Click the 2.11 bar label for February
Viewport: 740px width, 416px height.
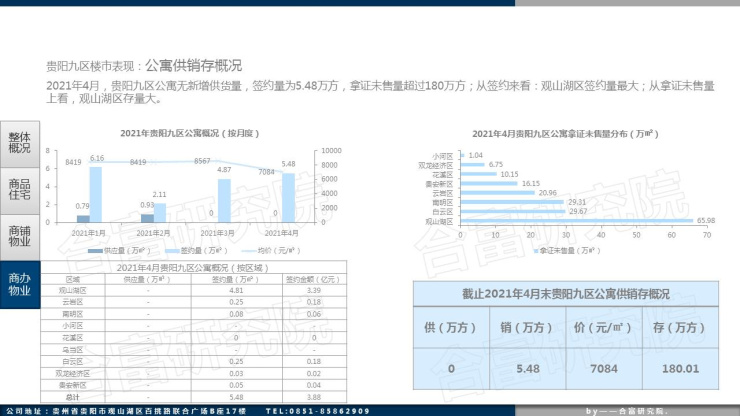click(x=160, y=195)
